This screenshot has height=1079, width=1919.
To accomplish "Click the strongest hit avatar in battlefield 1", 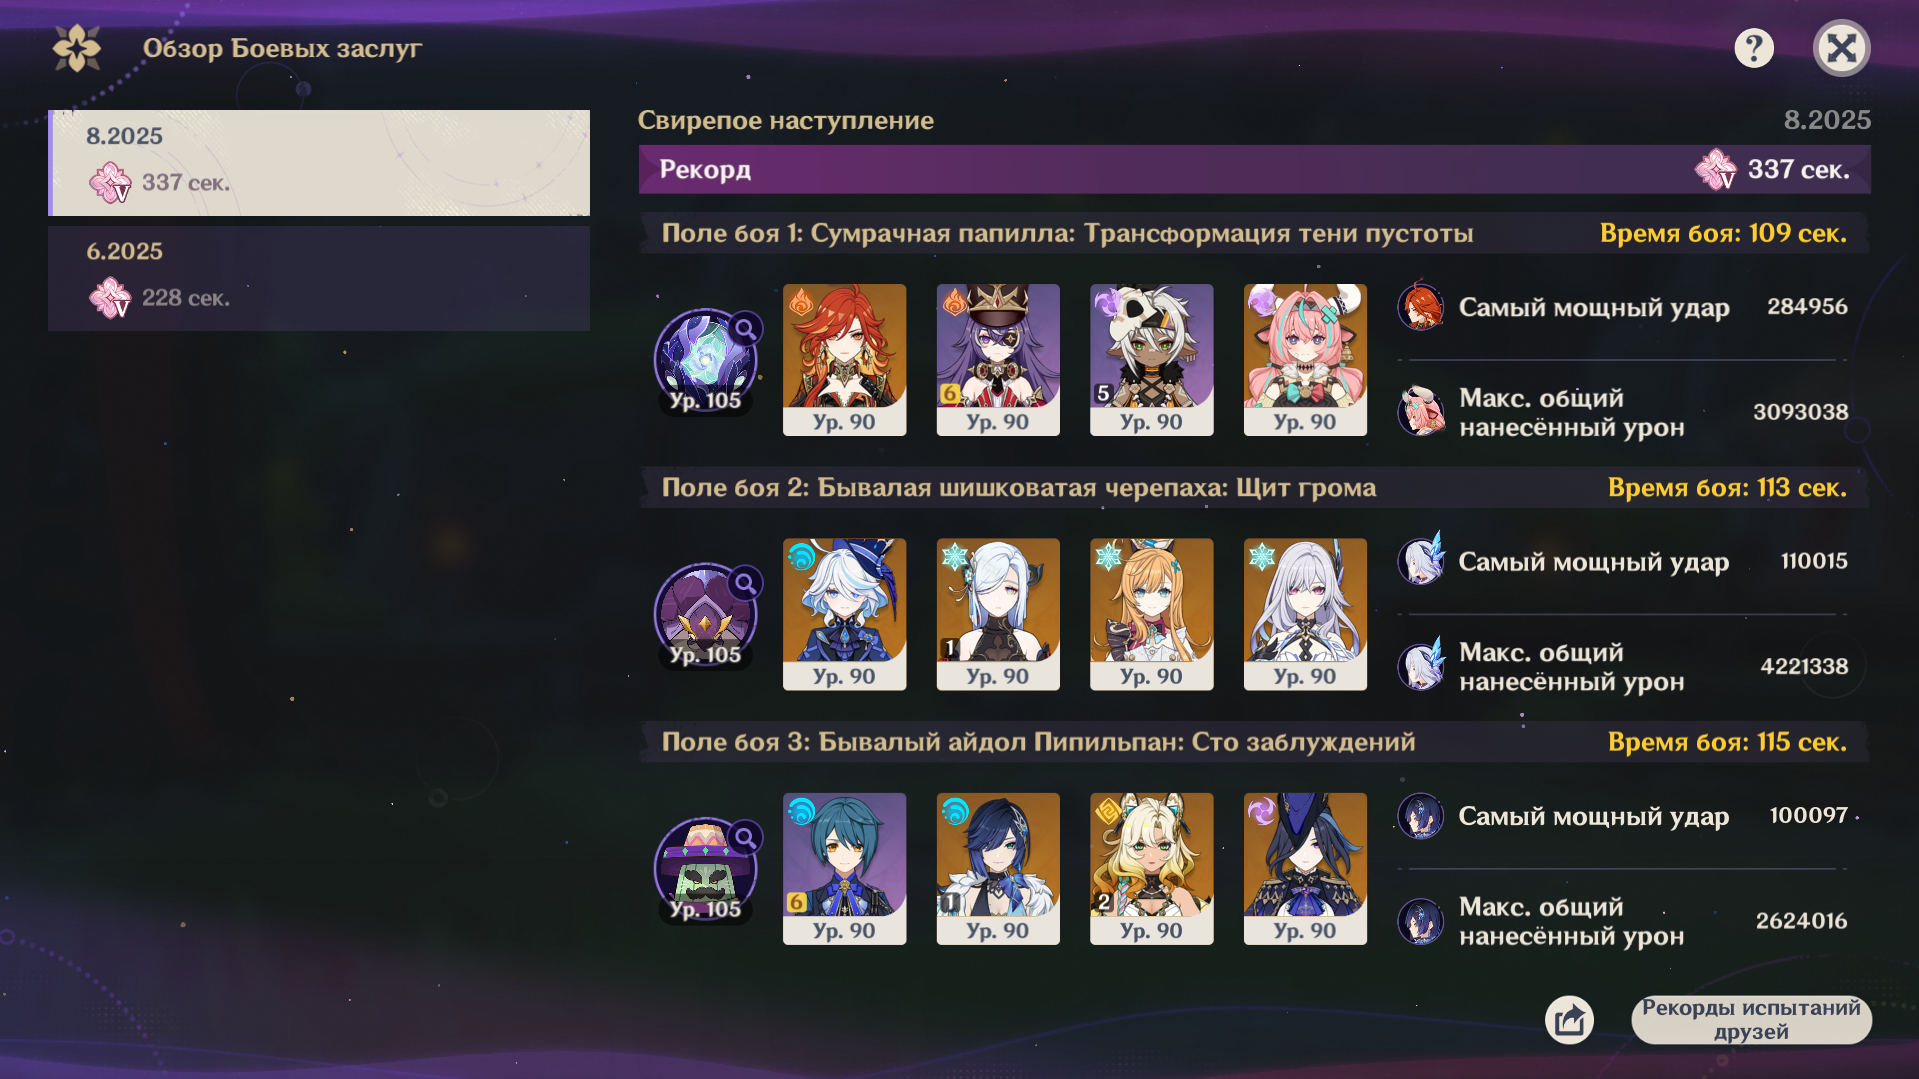I will pos(1421,307).
